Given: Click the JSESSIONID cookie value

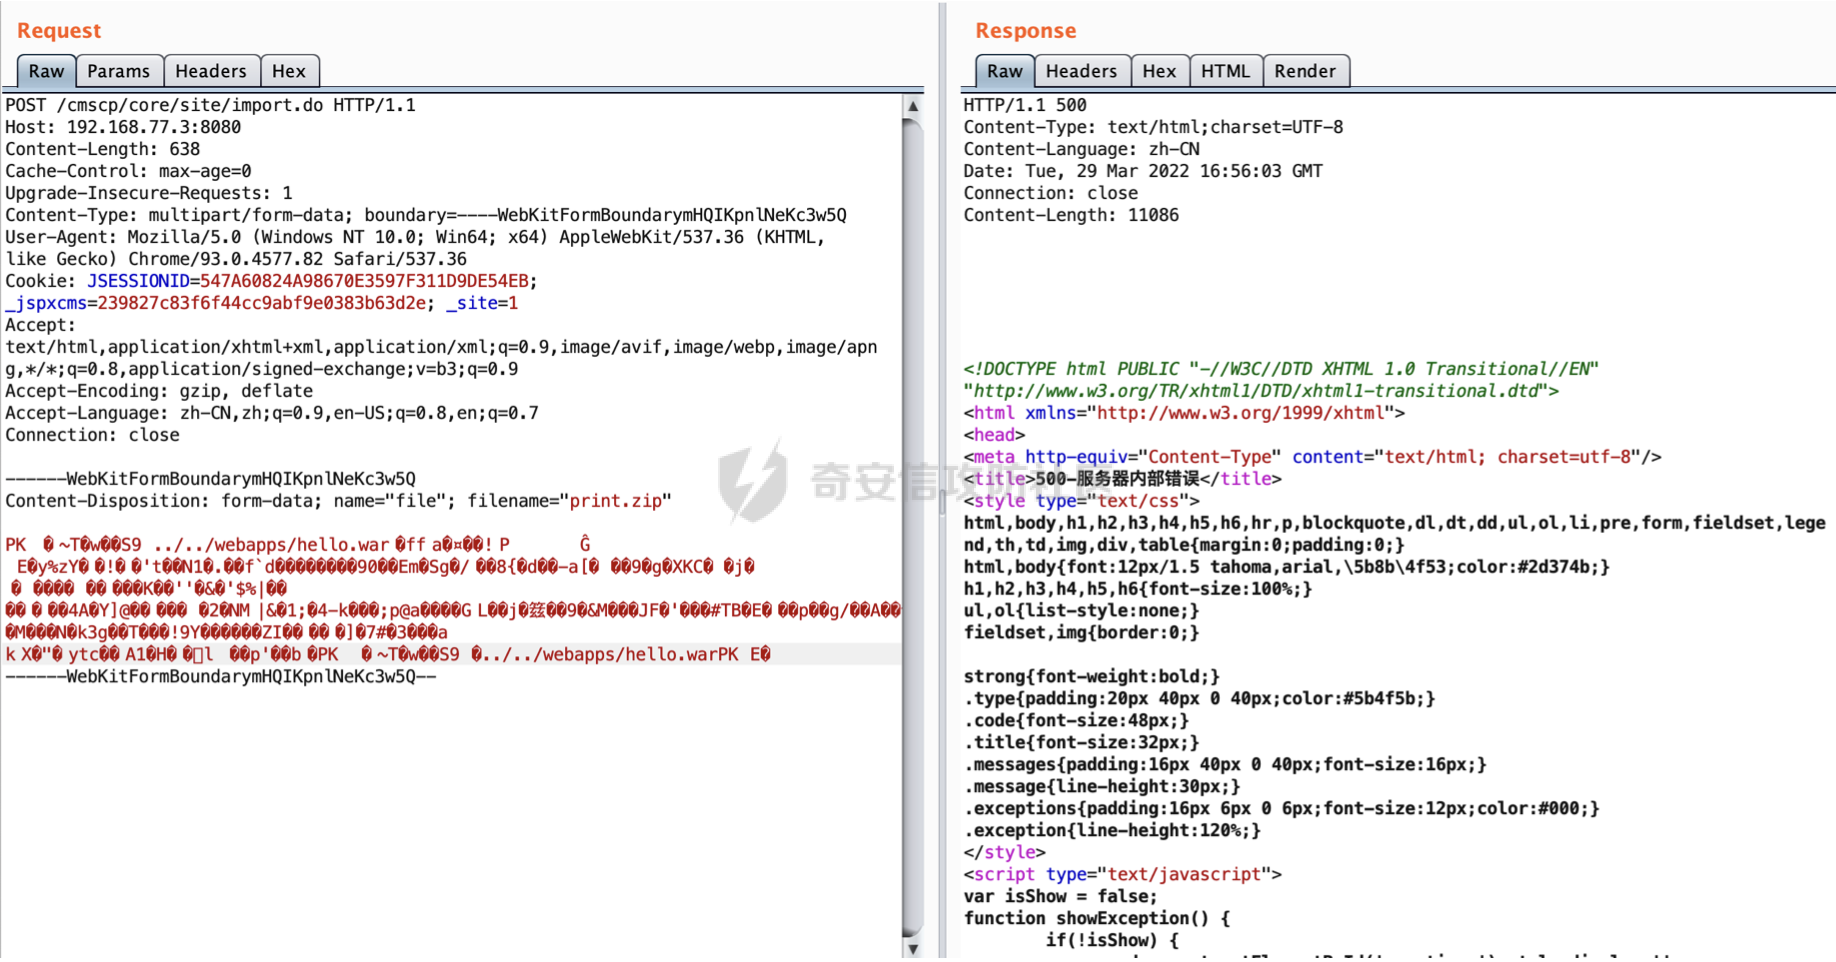Looking at the screenshot, I should pyautogui.click(x=364, y=281).
